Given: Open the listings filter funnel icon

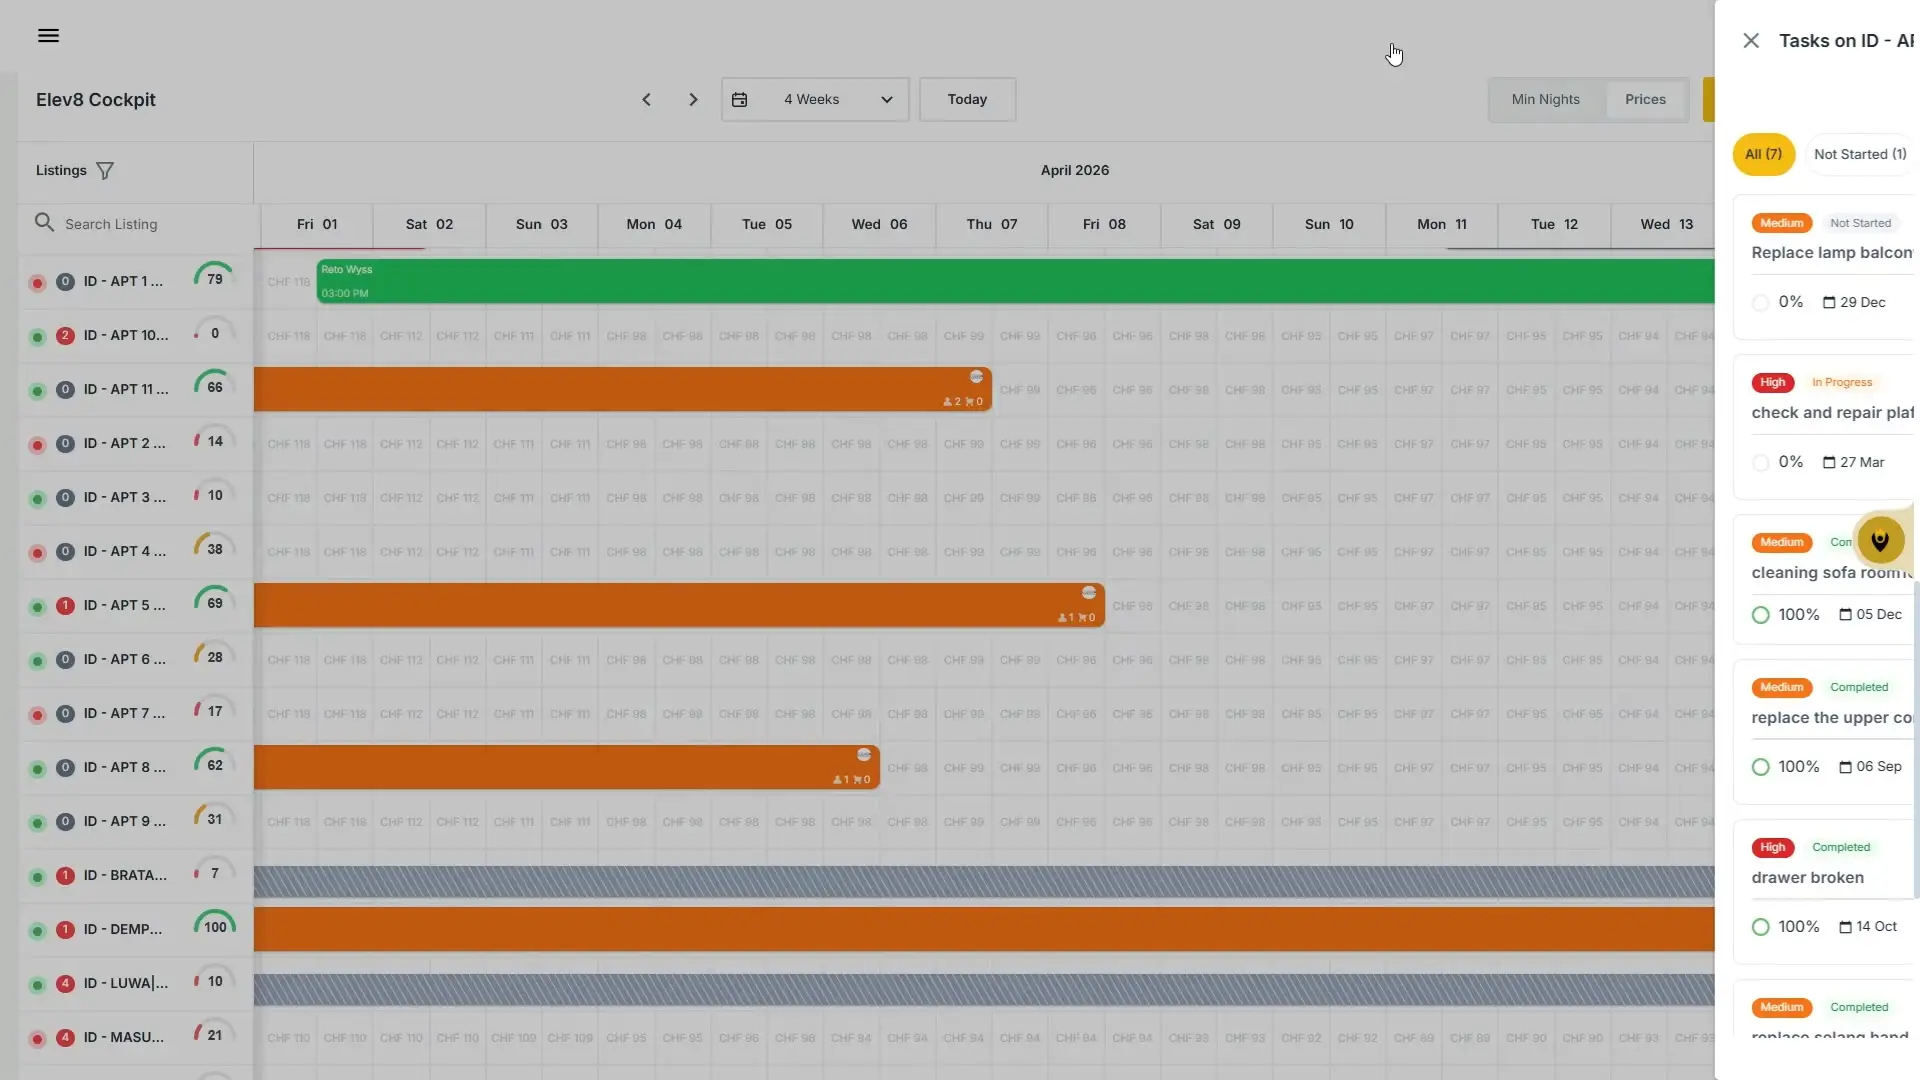Looking at the screenshot, I should 105,171.
